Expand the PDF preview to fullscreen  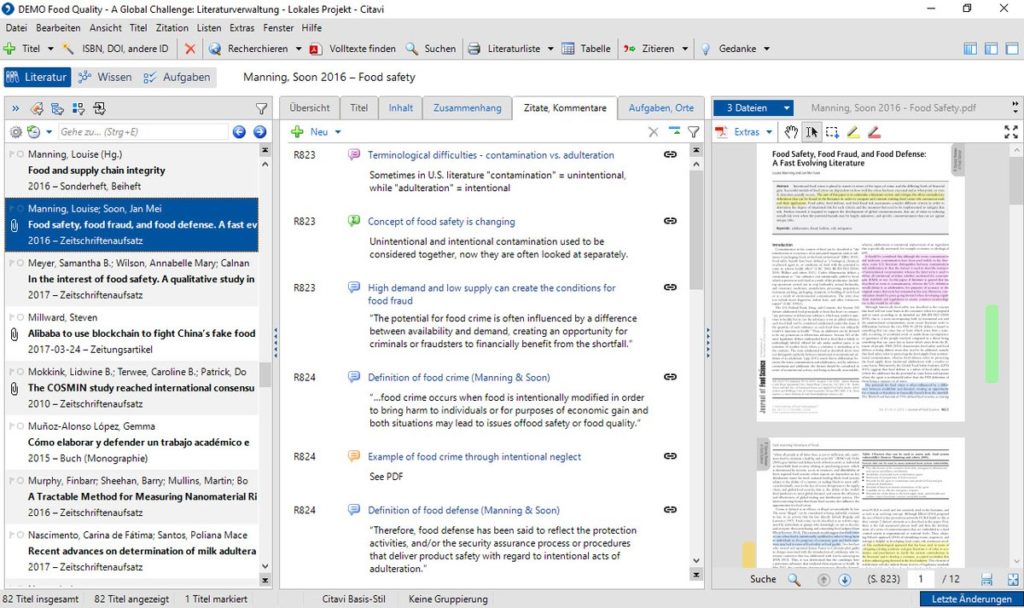(1012, 132)
